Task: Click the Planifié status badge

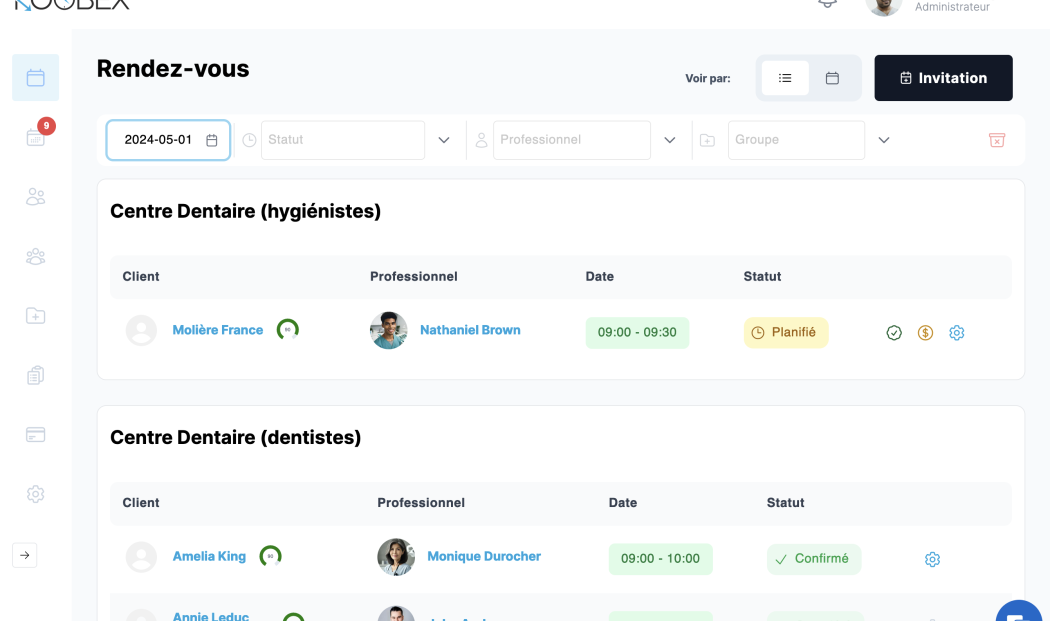Action: 786,332
